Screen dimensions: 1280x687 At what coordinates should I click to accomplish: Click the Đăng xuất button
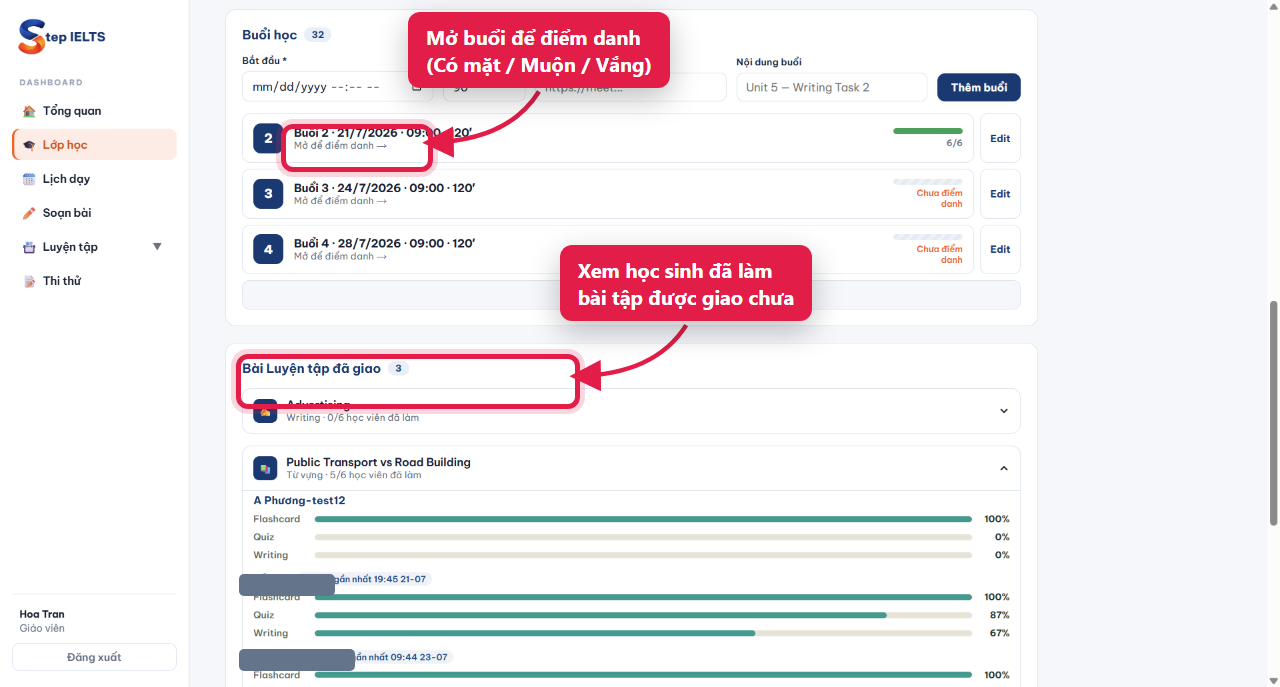(94, 657)
